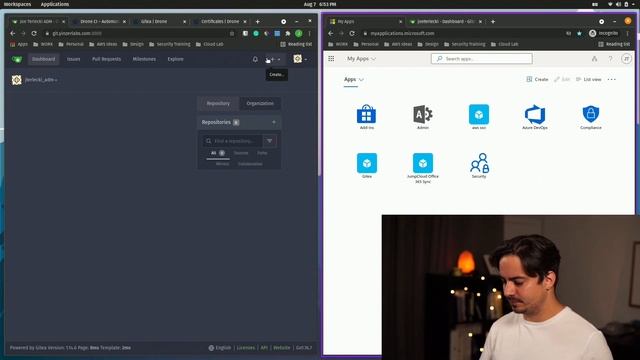This screenshot has height=360, width=640.
Task: Switch to the Organization tab in Gitea
Action: tap(260, 103)
